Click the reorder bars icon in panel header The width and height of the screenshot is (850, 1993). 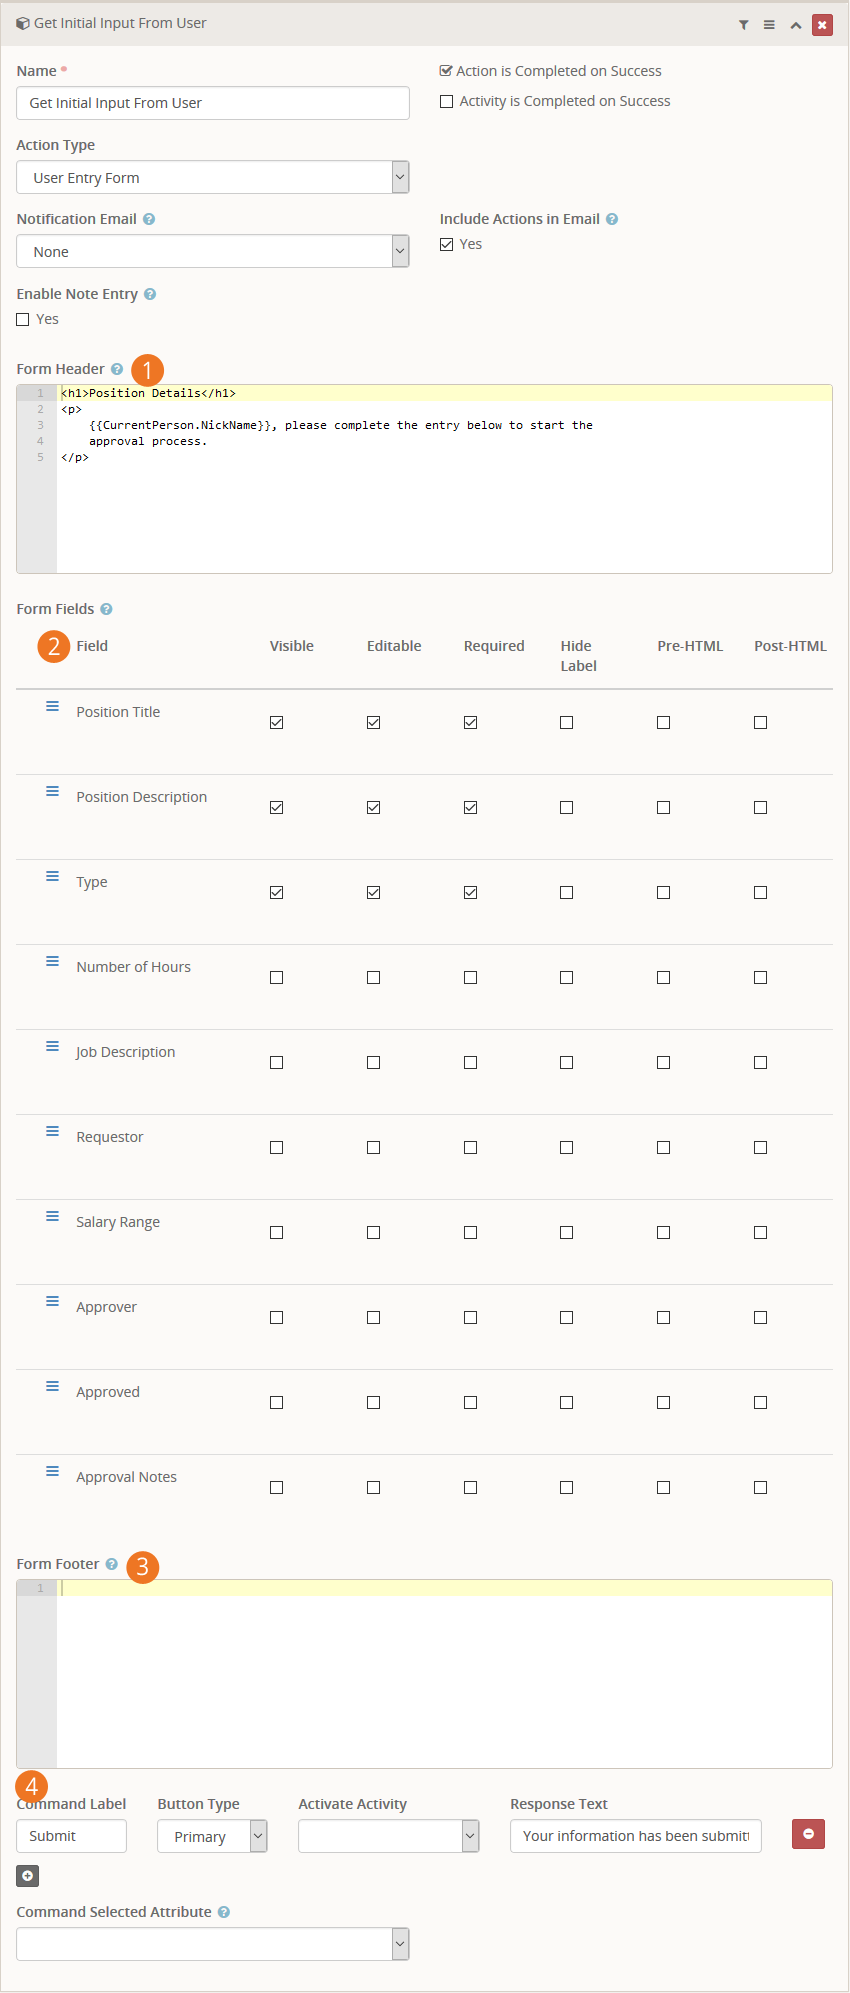pyautogui.click(x=769, y=25)
